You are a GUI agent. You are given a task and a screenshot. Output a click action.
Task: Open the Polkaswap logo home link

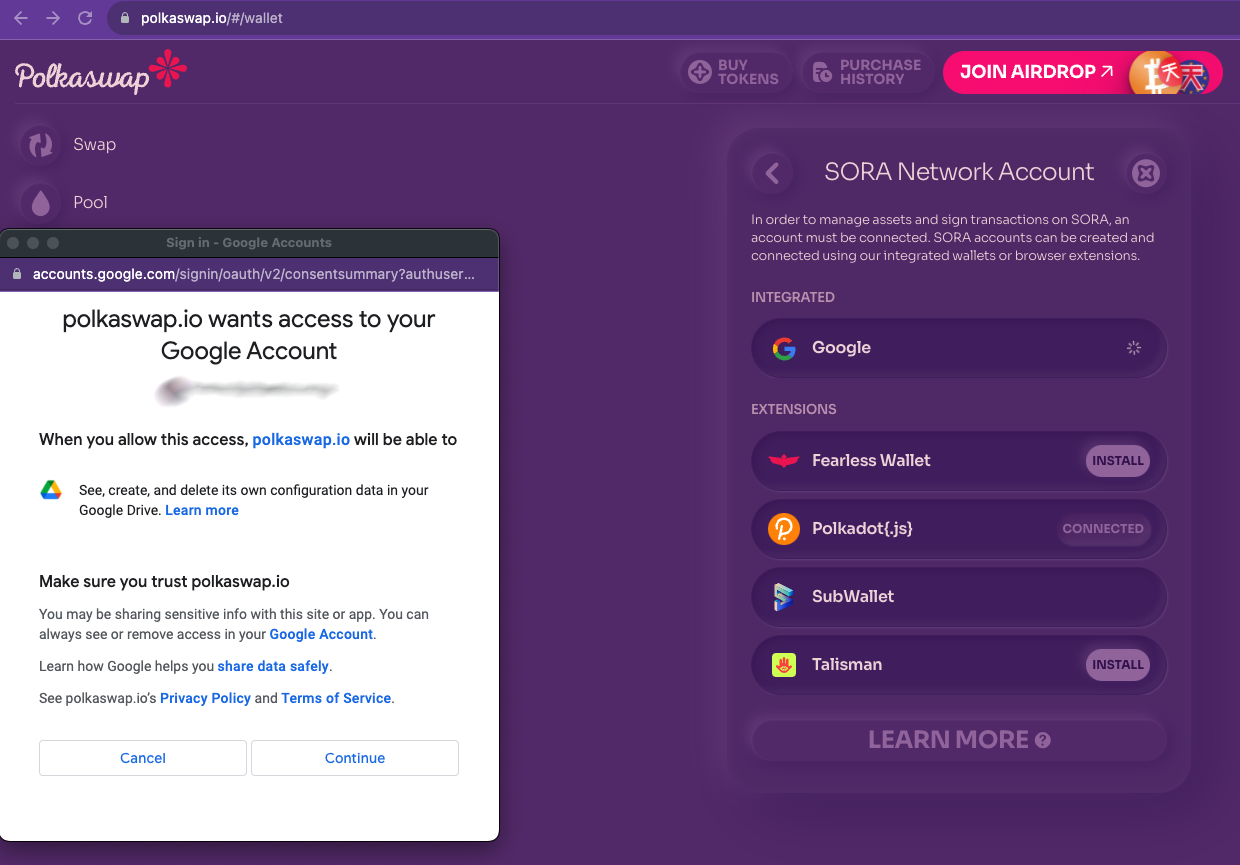(x=101, y=75)
